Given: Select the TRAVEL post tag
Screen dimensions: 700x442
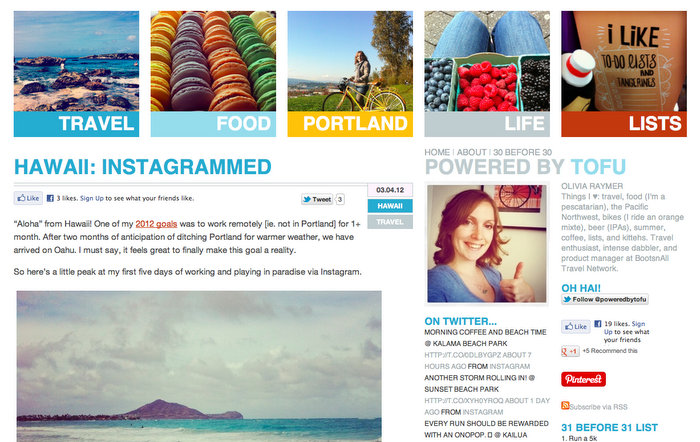Looking at the screenshot, I should [390, 222].
